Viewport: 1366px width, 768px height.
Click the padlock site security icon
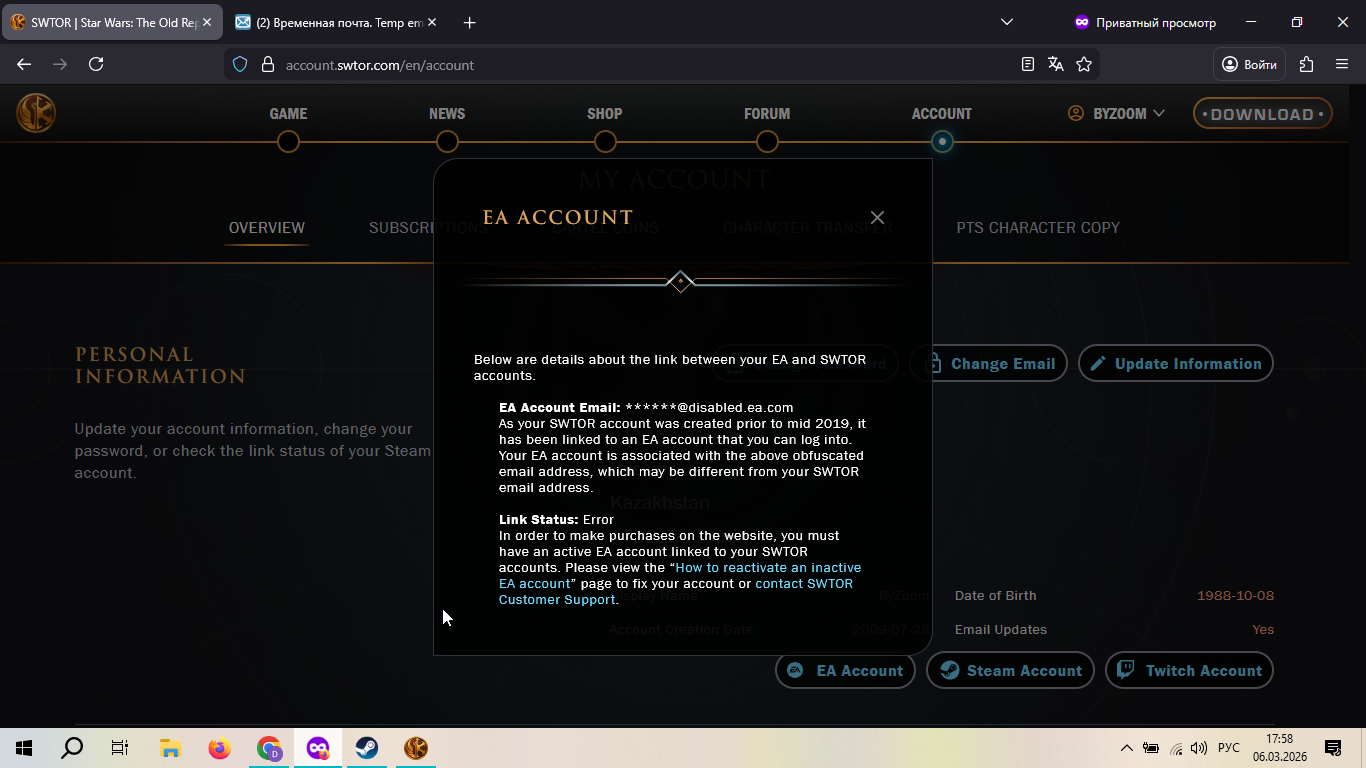click(267, 64)
